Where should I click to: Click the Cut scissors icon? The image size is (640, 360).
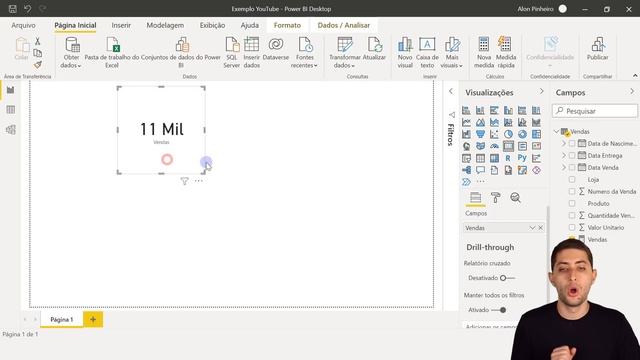pos(38,41)
